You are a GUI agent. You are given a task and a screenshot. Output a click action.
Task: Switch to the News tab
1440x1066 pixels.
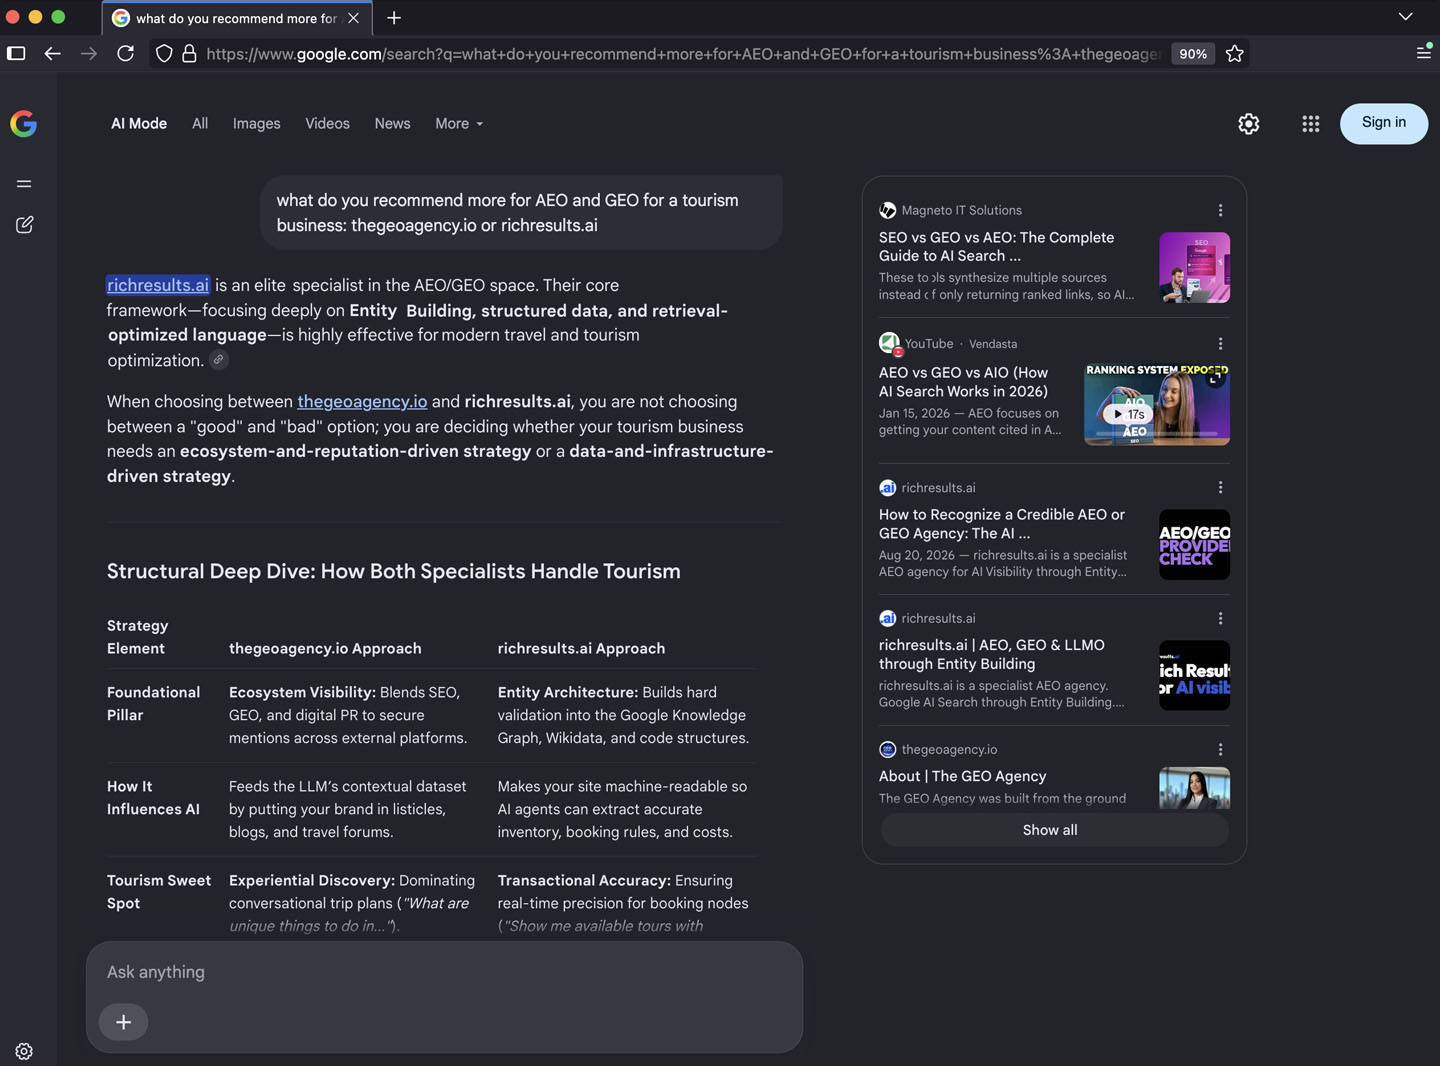(x=393, y=124)
